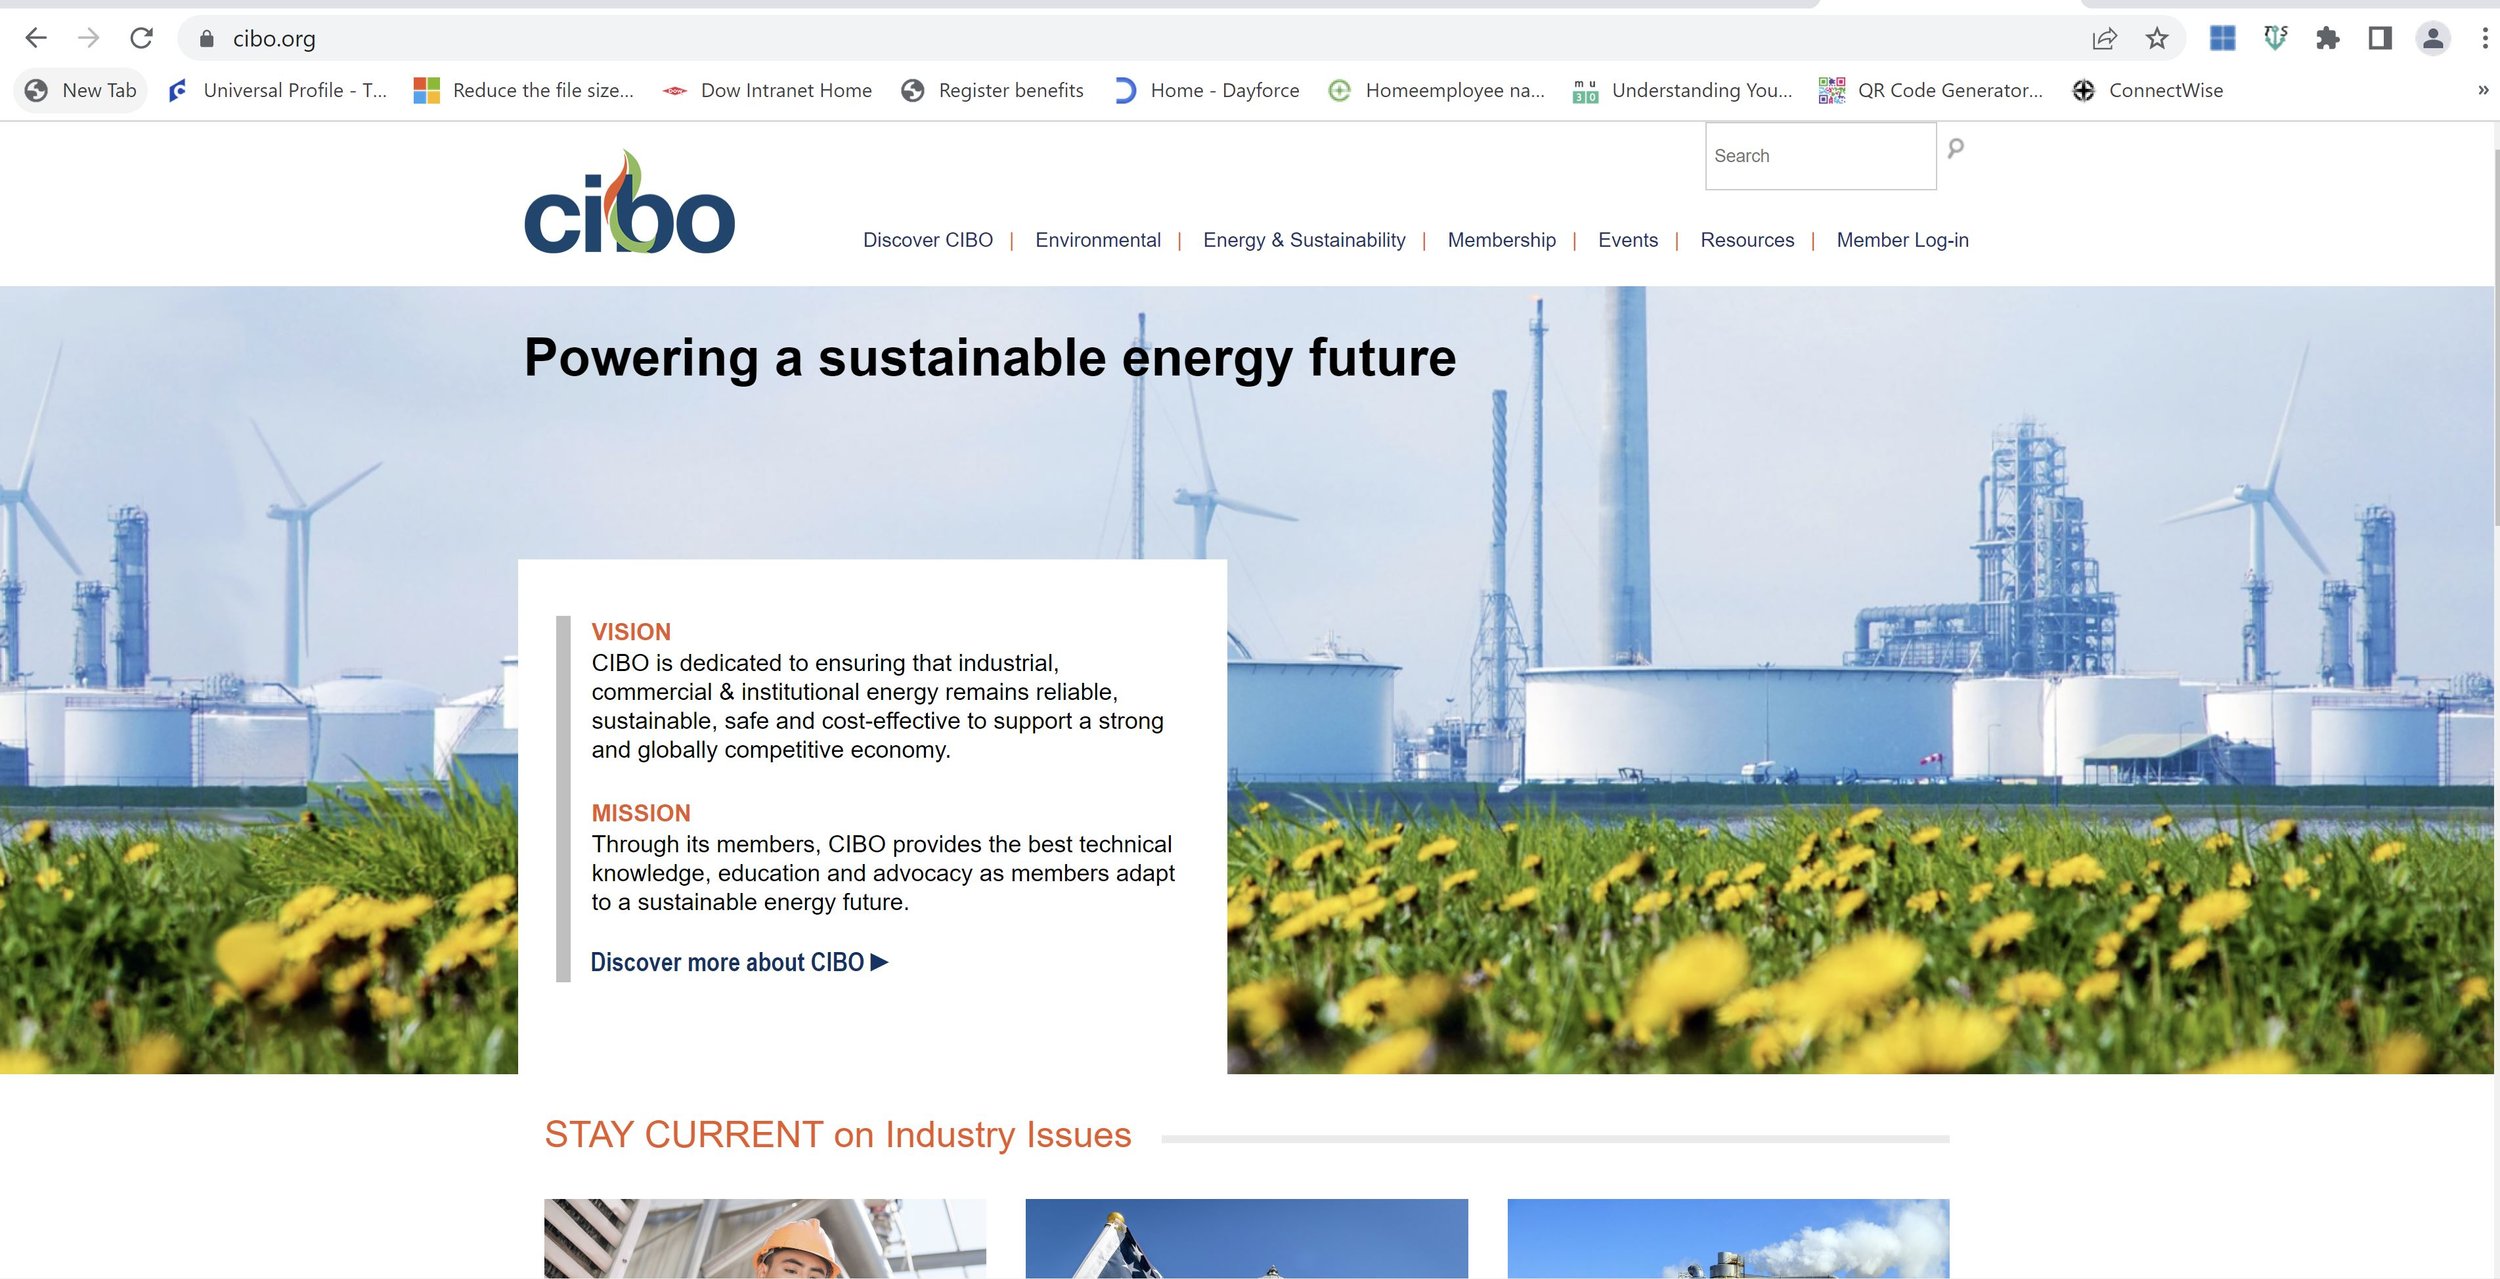Open the Events menu
The height and width of the screenshot is (1279, 2500).
pos(1627,240)
